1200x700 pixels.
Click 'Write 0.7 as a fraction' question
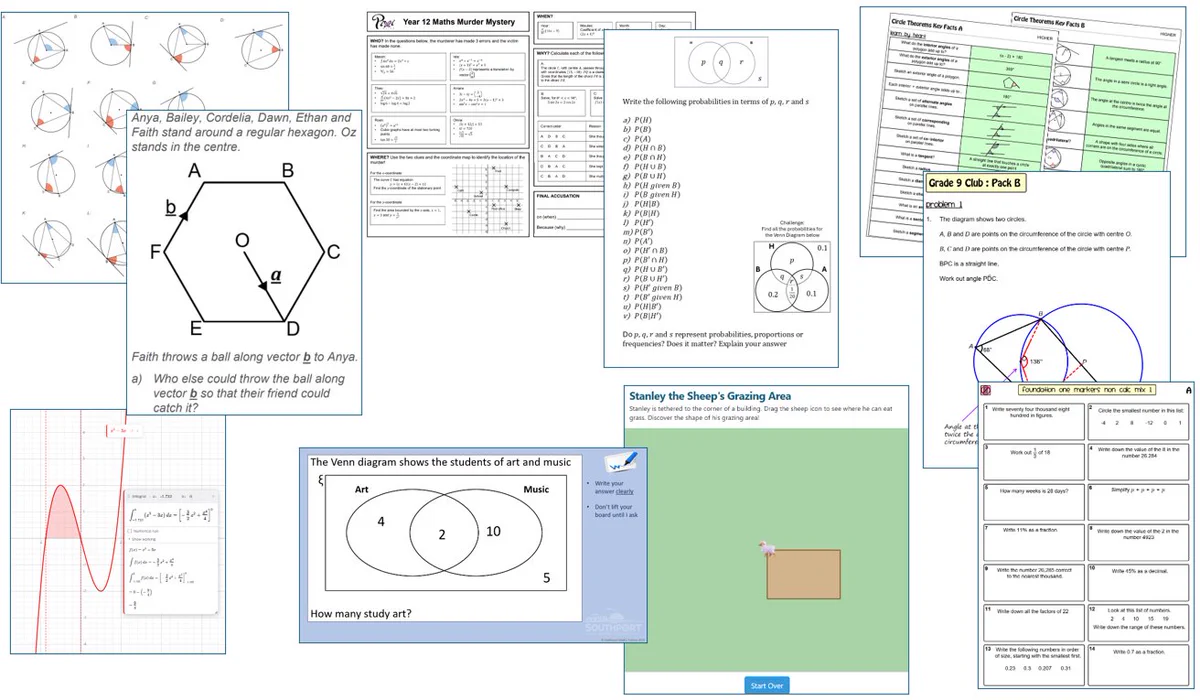(x=1141, y=652)
